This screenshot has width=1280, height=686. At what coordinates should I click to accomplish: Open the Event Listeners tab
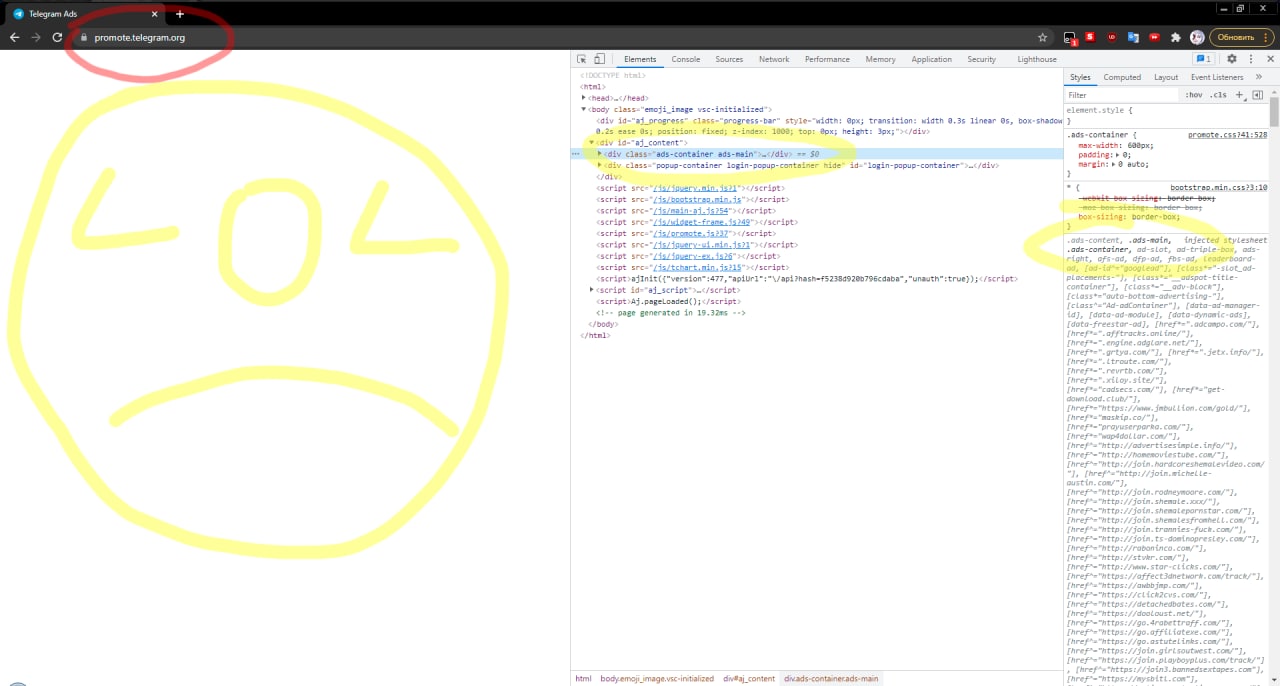pyautogui.click(x=1217, y=77)
